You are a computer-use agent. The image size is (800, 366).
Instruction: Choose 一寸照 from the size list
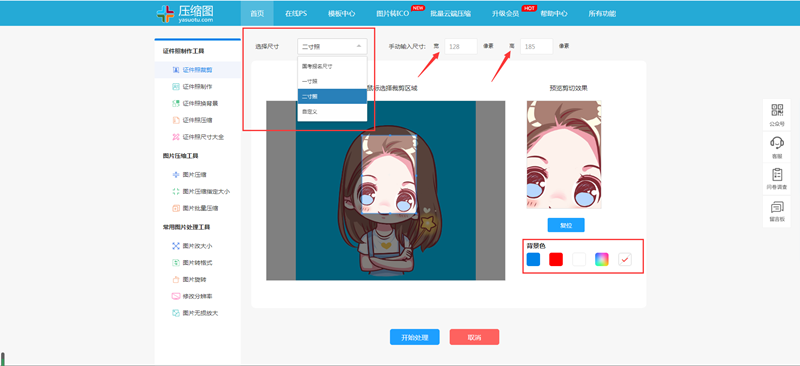tap(332, 81)
